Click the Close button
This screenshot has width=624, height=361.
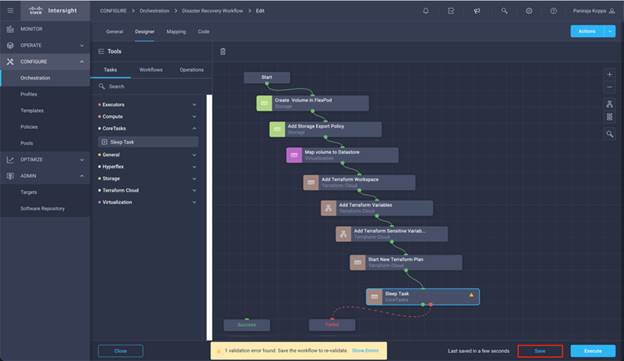point(120,351)
